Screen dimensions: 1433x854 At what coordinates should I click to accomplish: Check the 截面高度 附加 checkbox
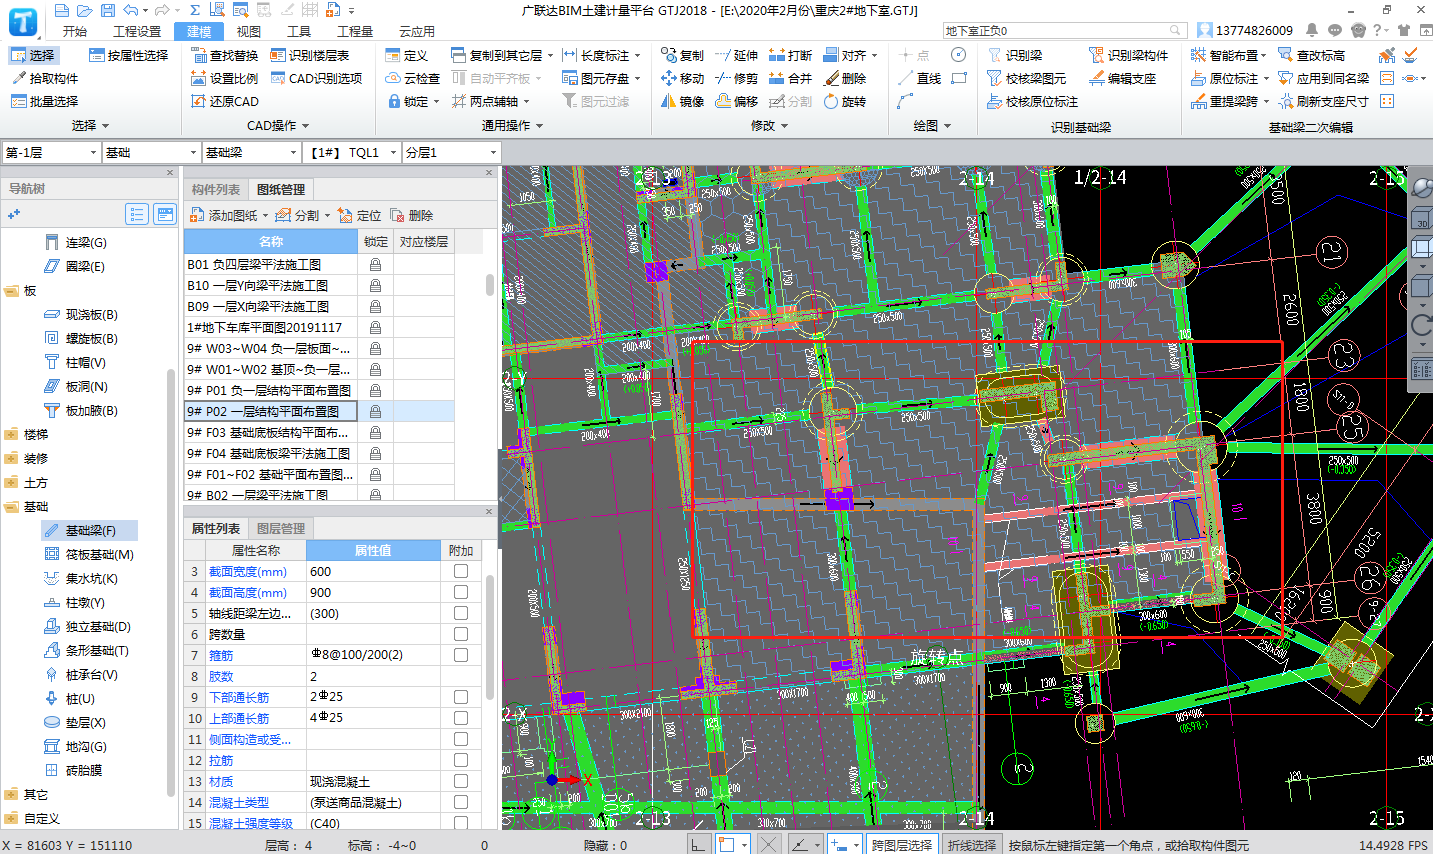click(x=461, y=592)
